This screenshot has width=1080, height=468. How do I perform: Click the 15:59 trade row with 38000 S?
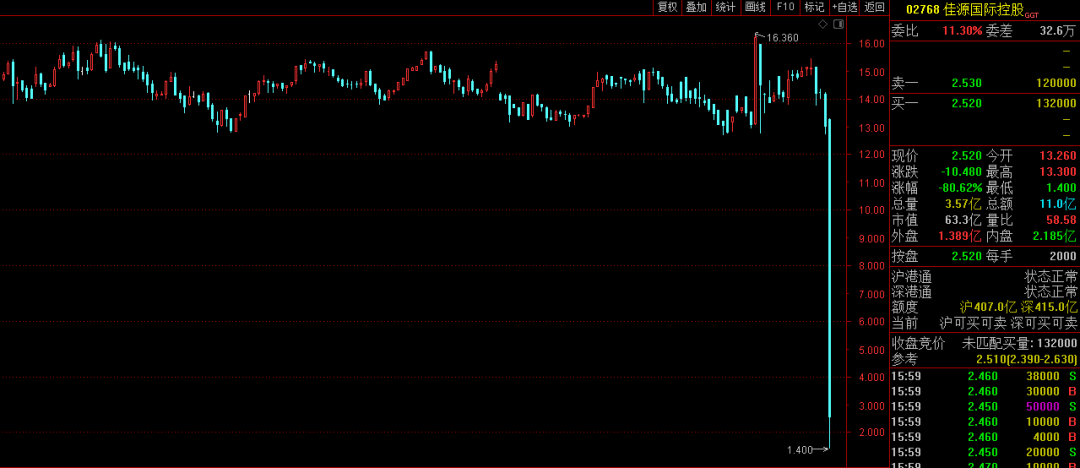[x=984, y=376]
